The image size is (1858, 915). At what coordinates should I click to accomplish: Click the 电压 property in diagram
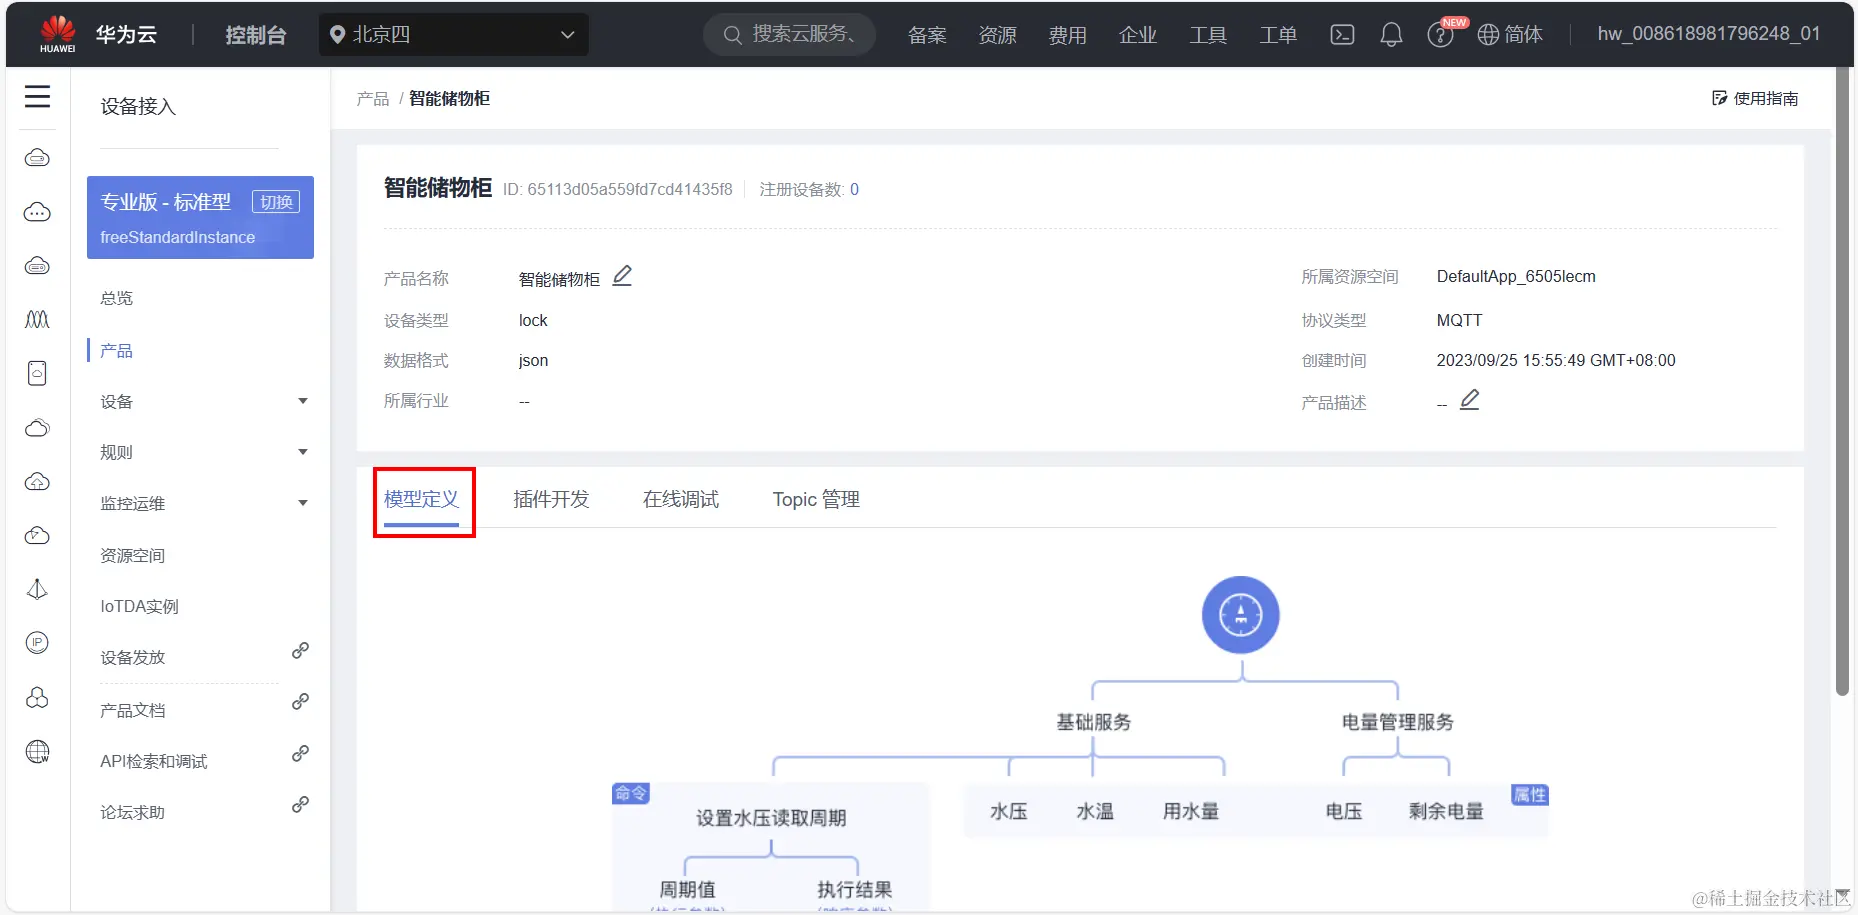point(1343,812)
